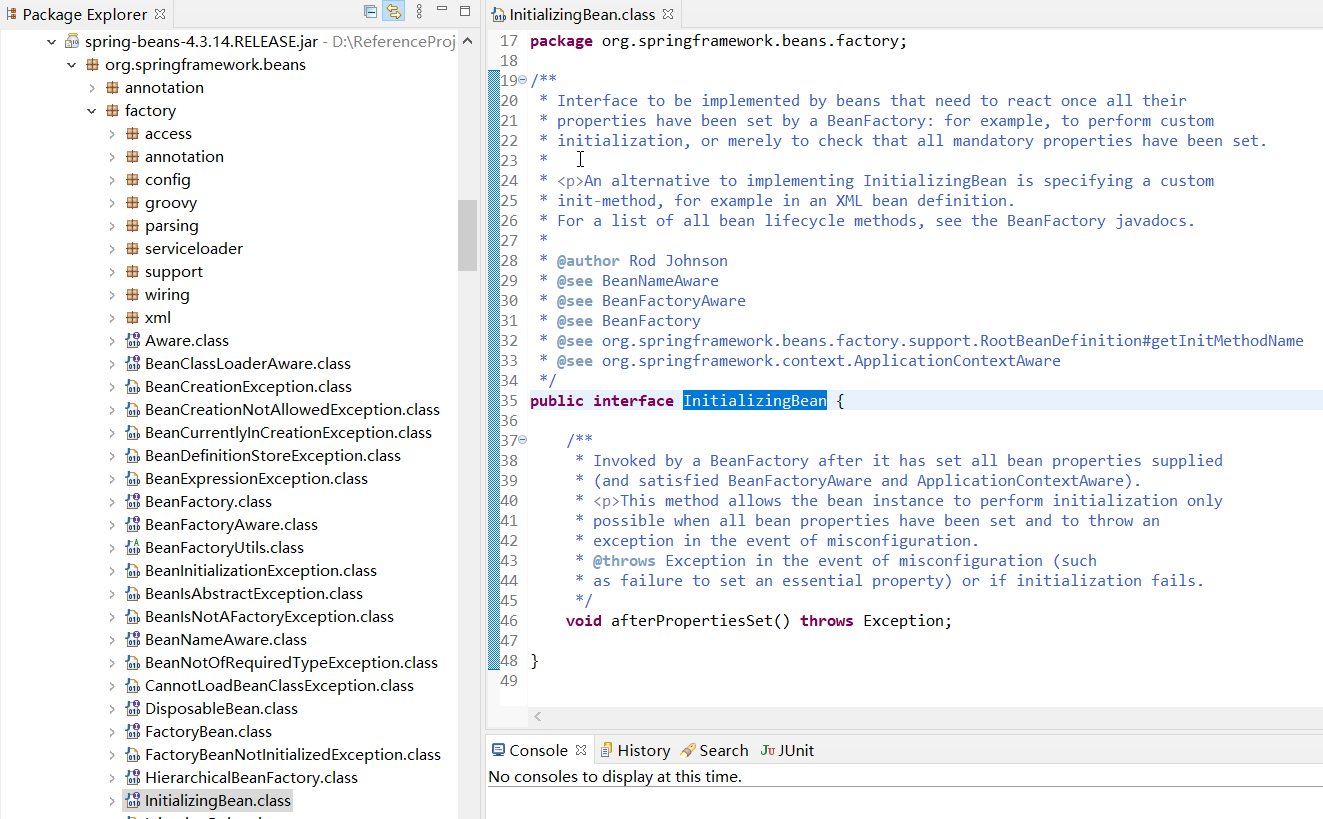The height and width of the screenshot is (819, 1323).
Task: Open the JUnit tab
Action: click(795, 751)
